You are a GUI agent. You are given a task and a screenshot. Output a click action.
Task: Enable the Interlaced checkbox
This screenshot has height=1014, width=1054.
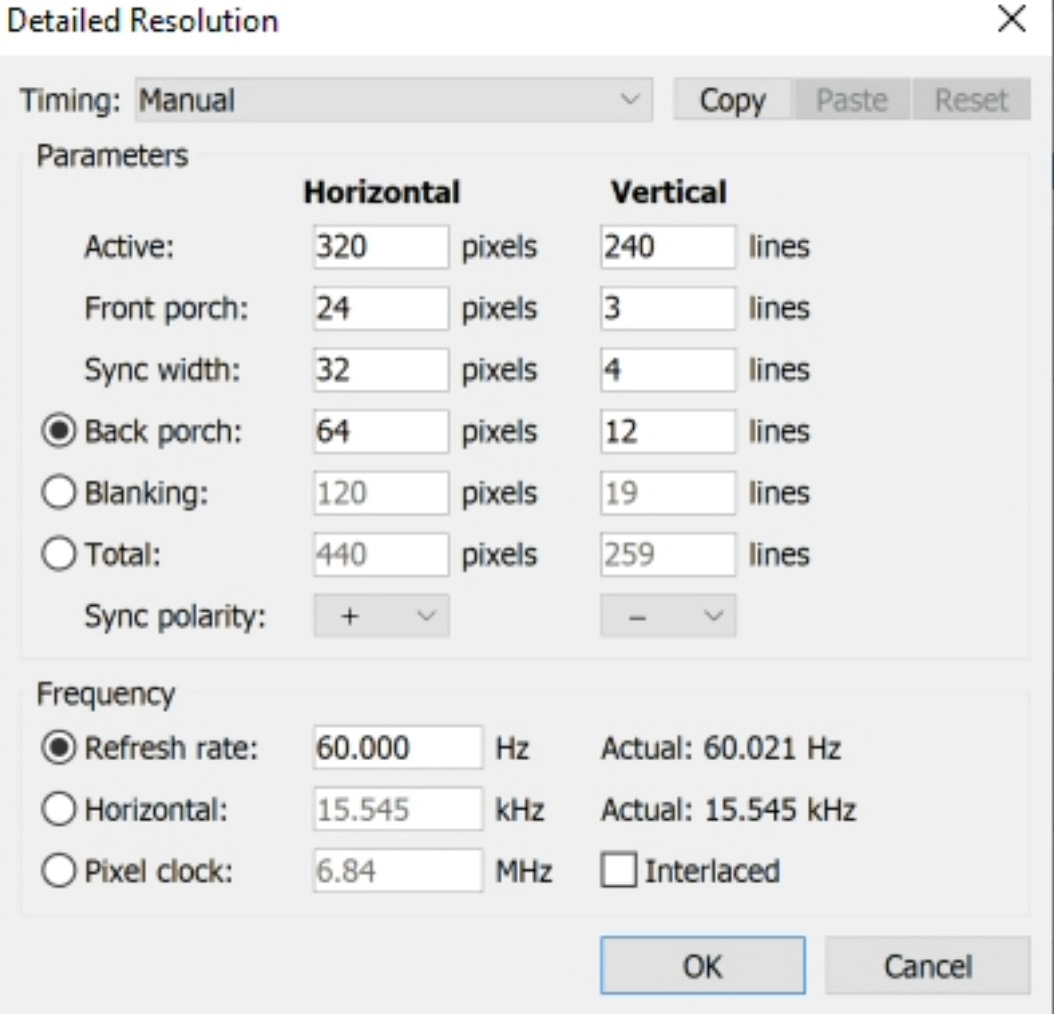coord(617,871)
